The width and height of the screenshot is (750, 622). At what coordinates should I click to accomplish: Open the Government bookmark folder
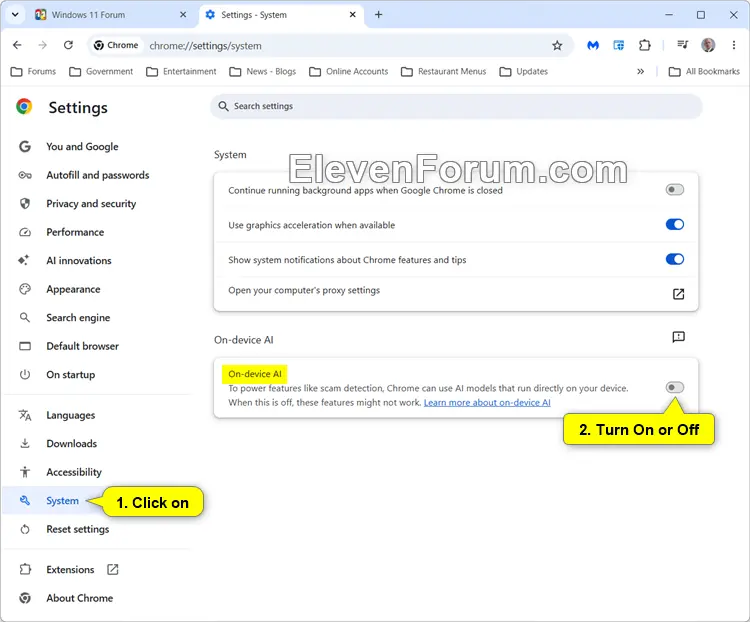(101, 72)
